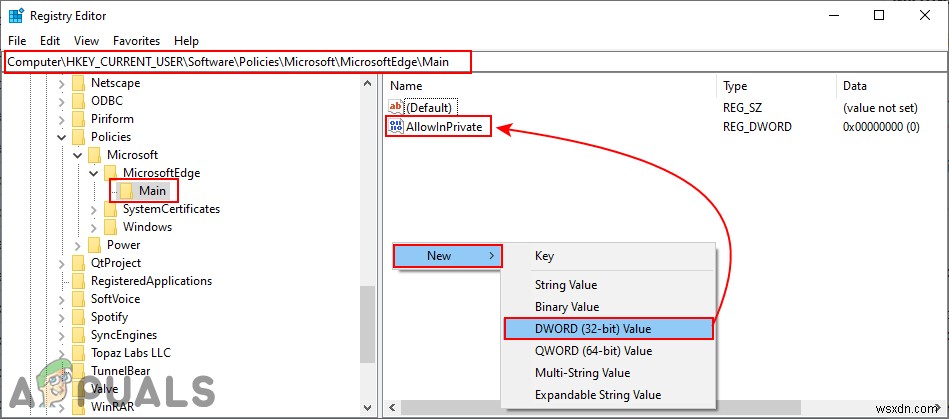
Task: Click the (value not set) data cell
Action: (881, 108)
